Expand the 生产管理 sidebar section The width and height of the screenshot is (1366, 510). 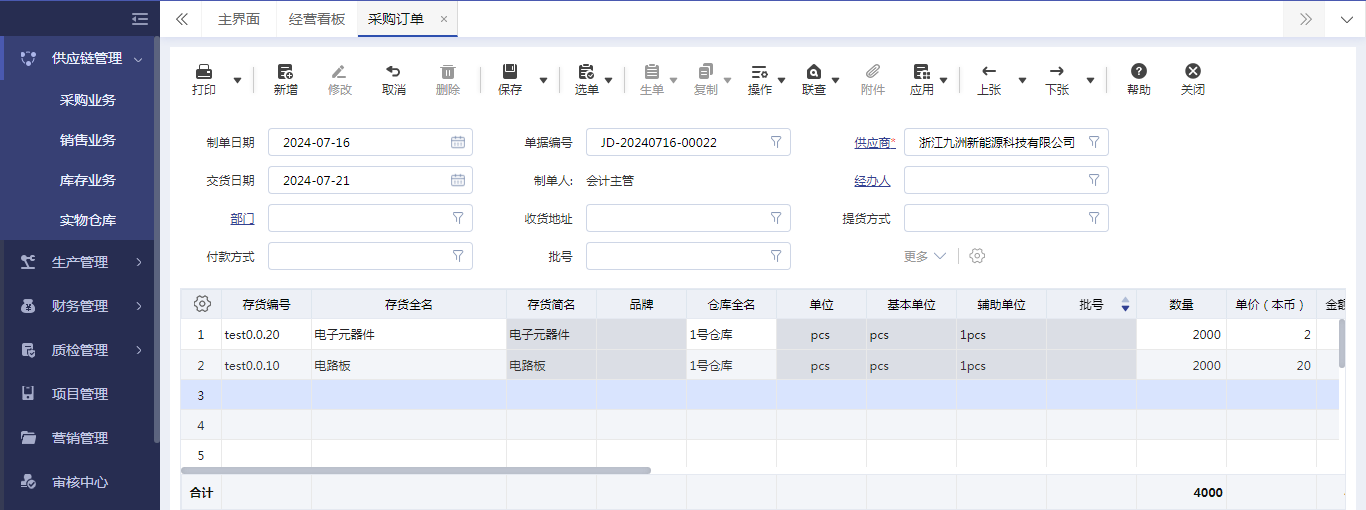coord(80,262)
